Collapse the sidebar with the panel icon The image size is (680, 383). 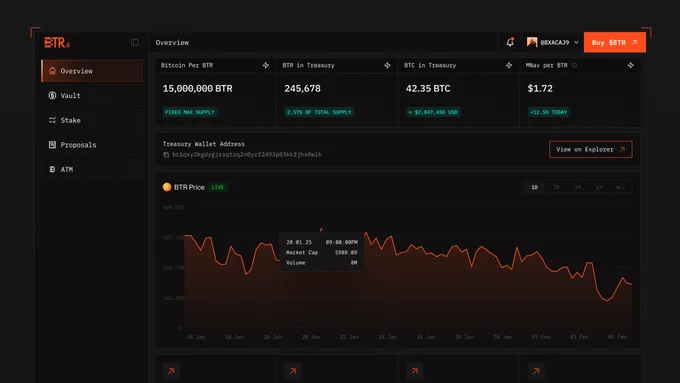tap(134, 42)
